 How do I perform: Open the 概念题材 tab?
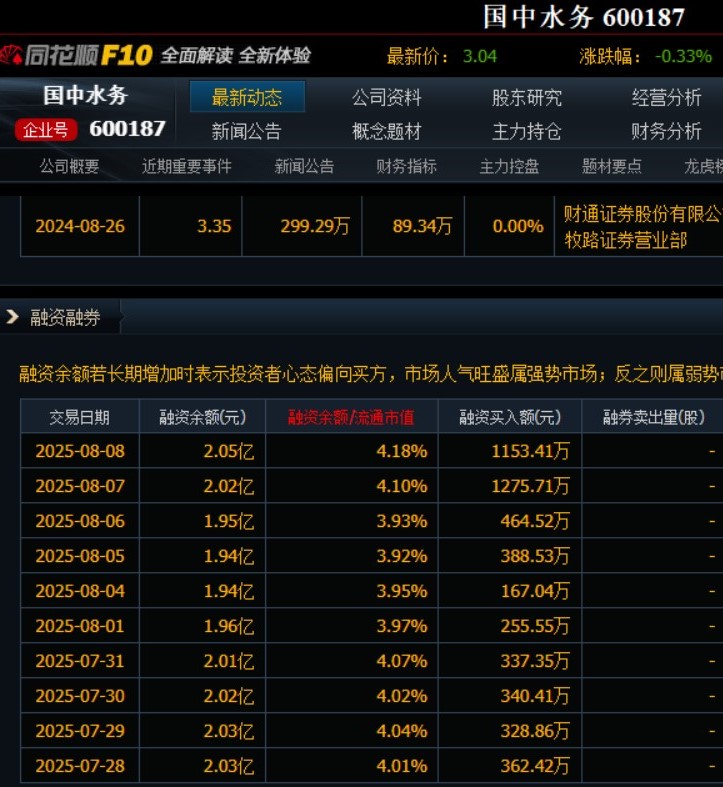pos(387,132)
